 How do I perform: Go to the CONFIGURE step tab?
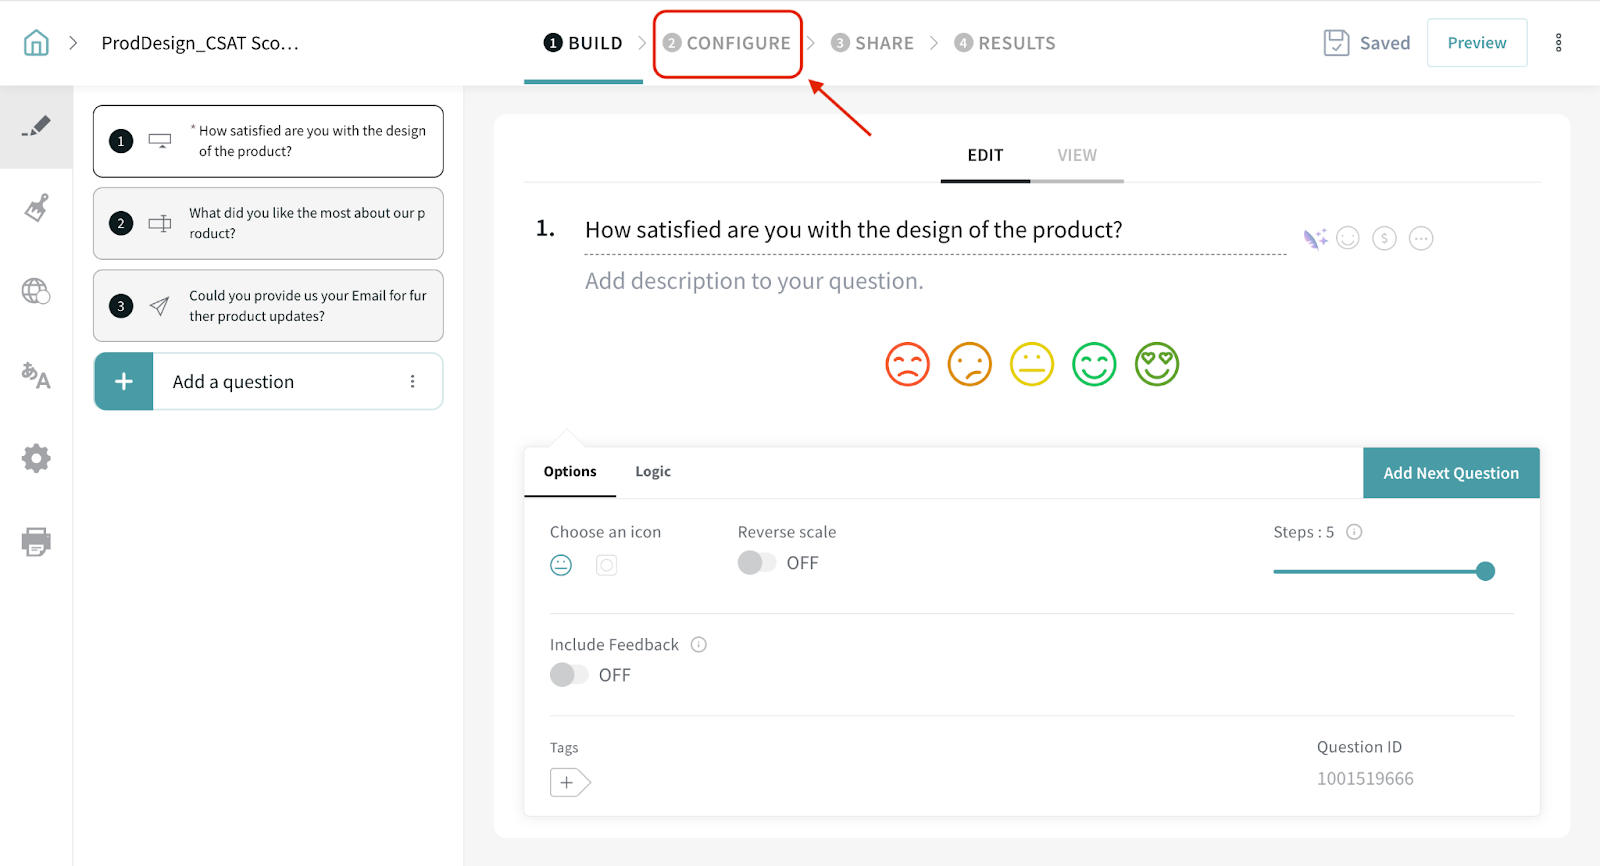pos(728,43)
